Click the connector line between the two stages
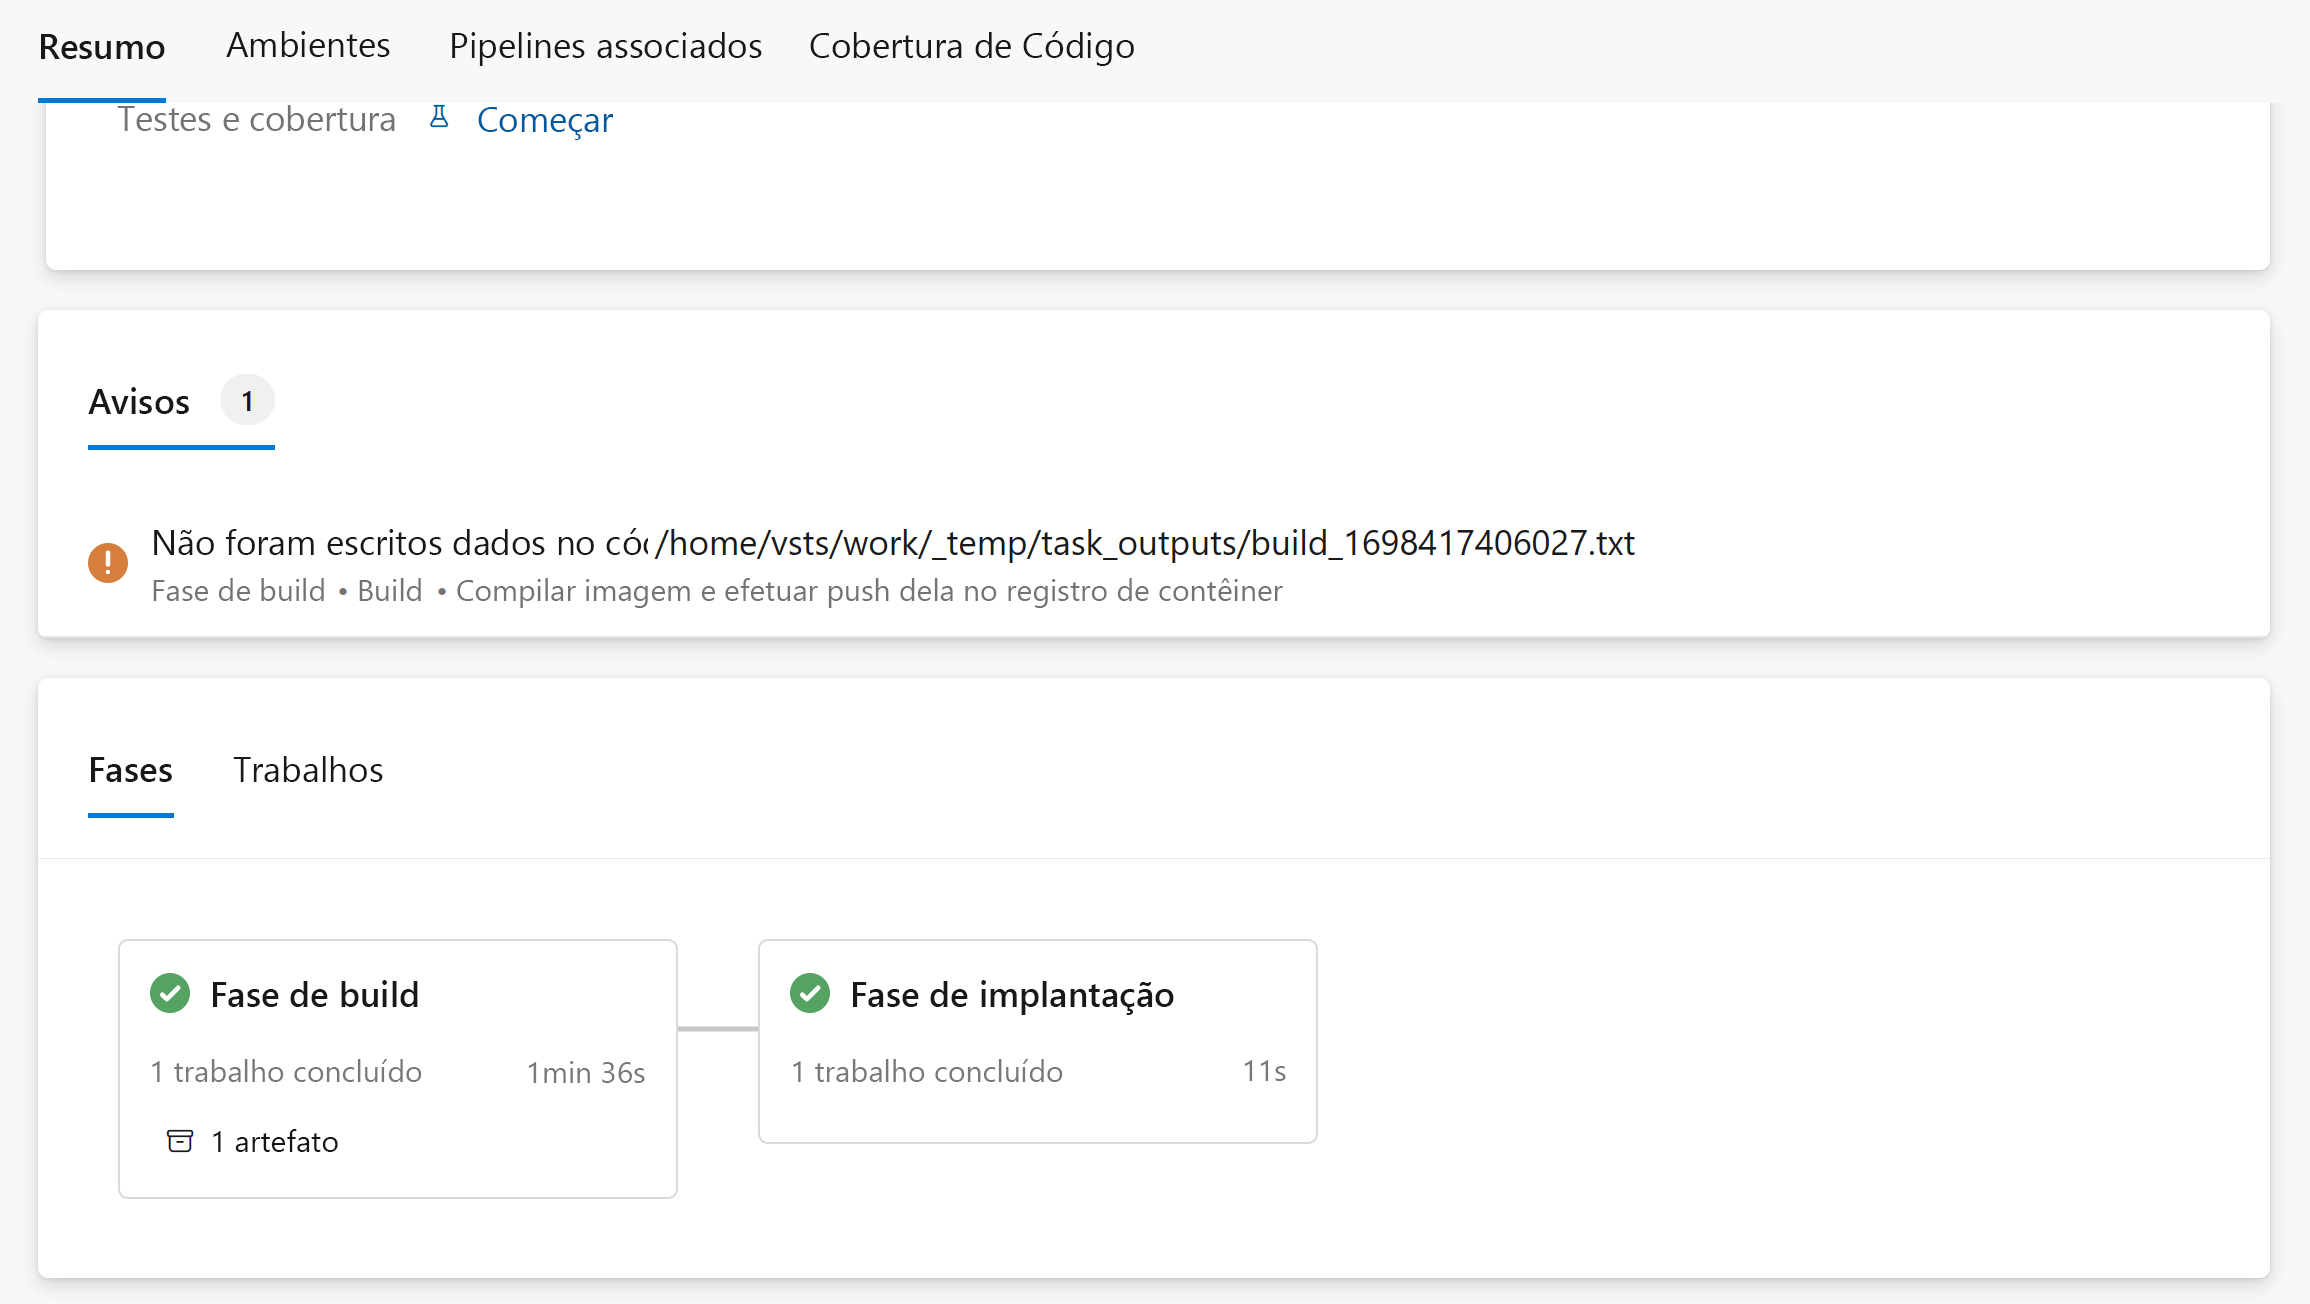This screenshot has height=1304, width=2310. 717,1027
